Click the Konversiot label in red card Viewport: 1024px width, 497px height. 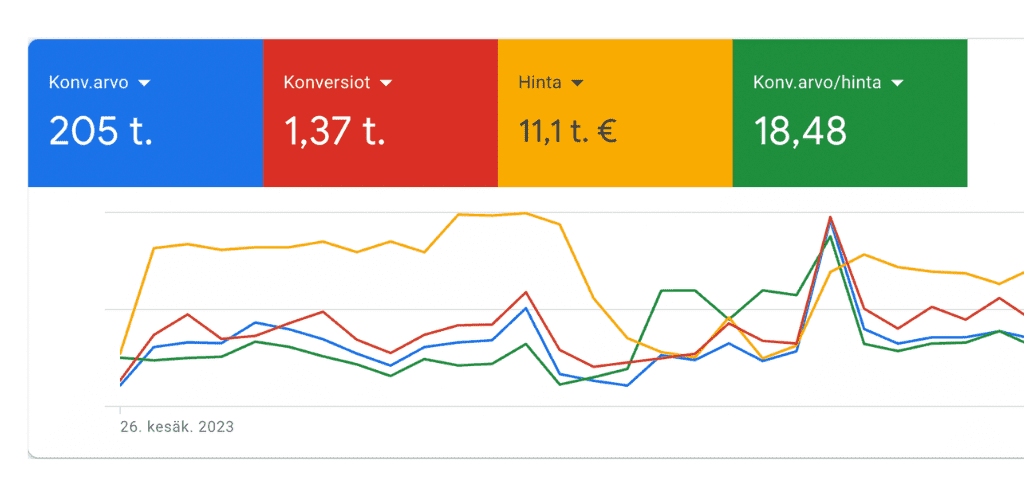[x=327, y=83]
